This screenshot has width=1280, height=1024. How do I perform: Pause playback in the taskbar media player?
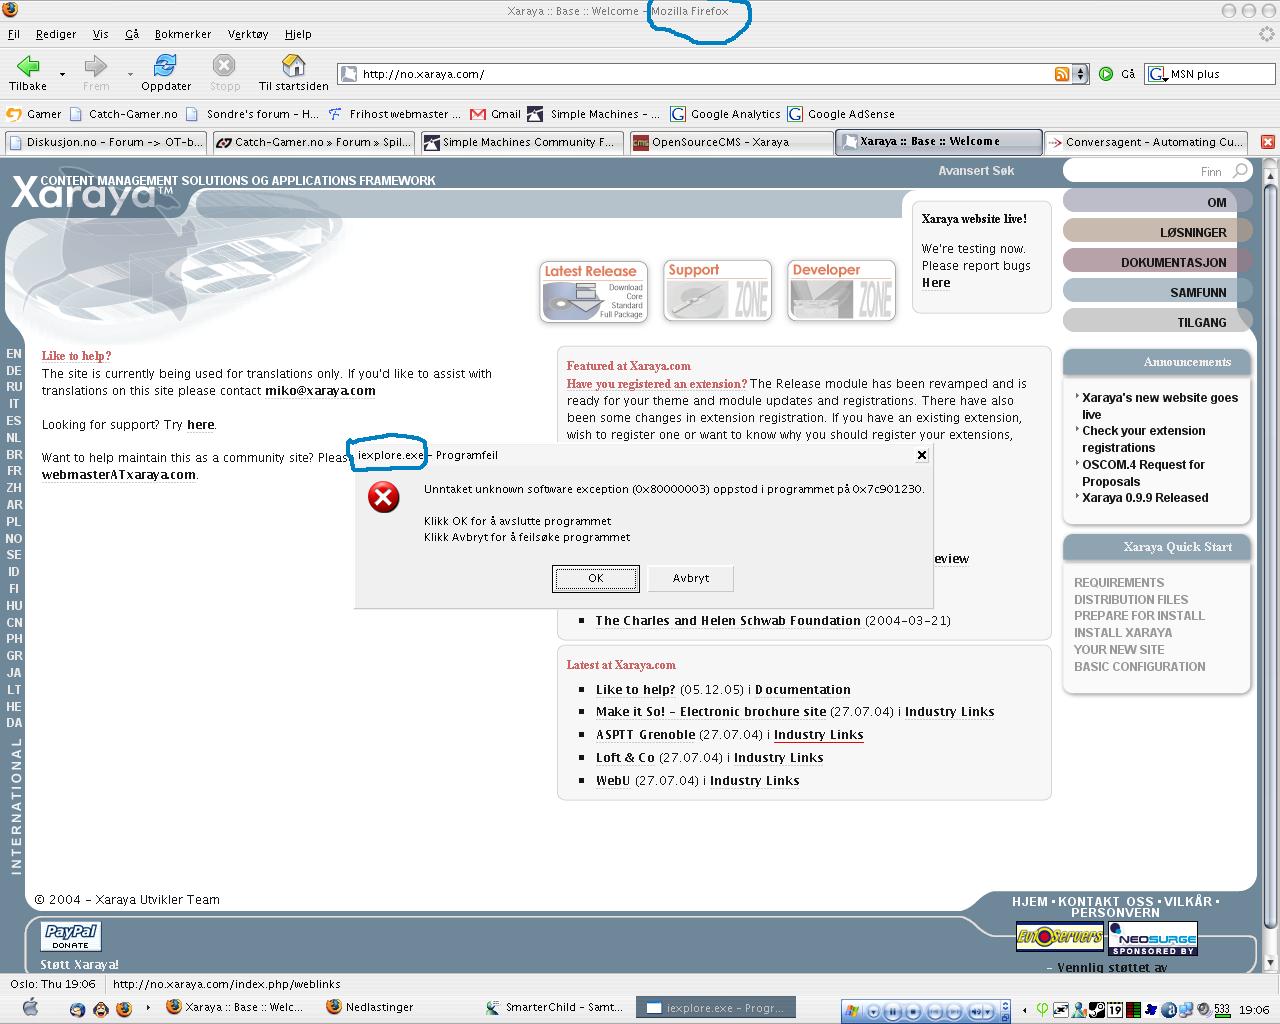tap(893, 1011)
